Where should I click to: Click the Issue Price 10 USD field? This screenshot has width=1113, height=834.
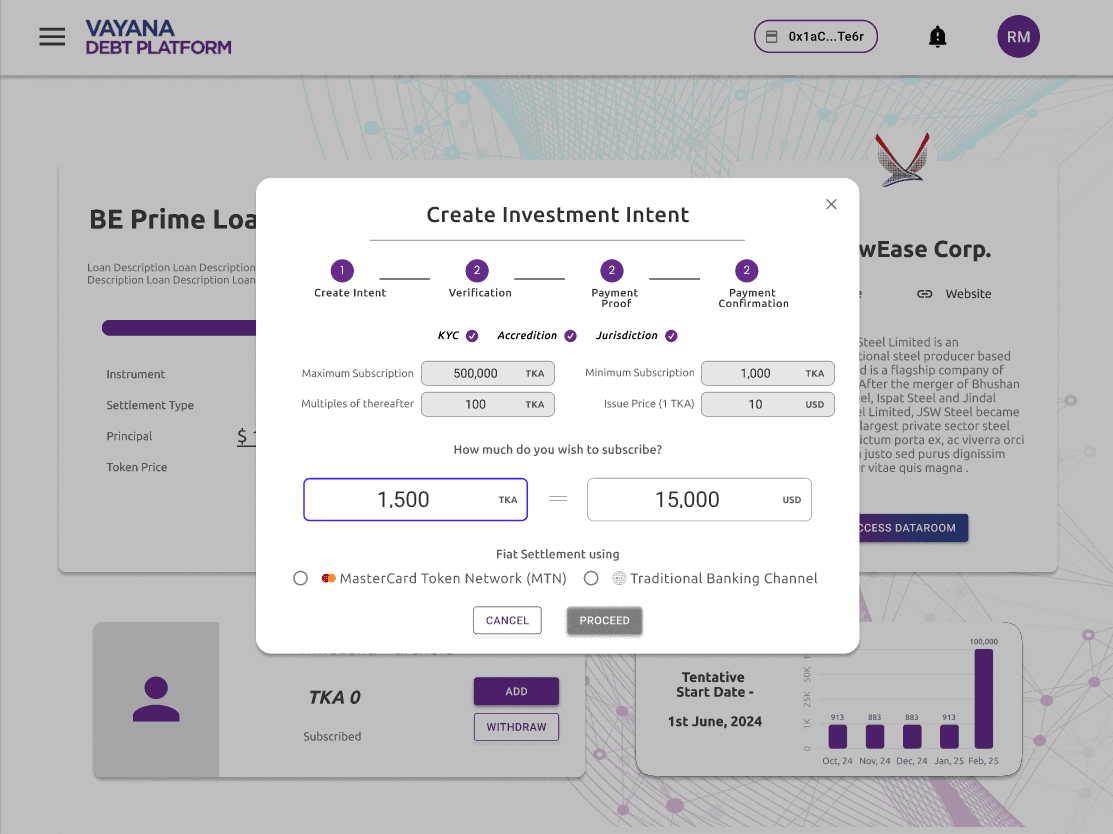coord(767,405)
